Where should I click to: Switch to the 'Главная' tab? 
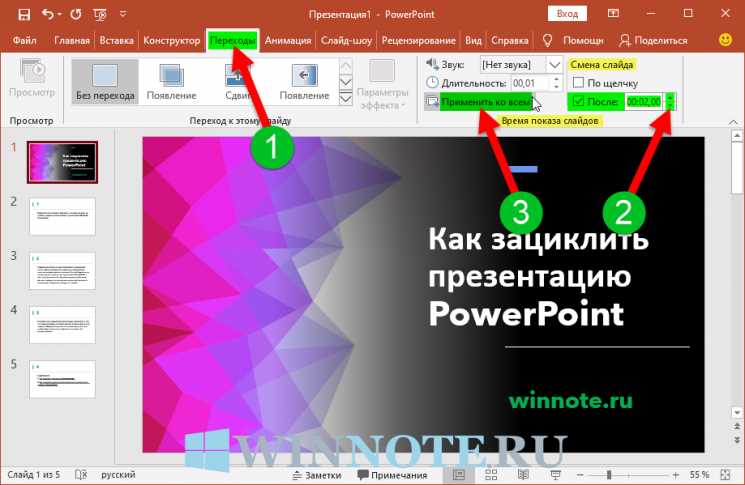pyautogui.click(x=72, y=41)
